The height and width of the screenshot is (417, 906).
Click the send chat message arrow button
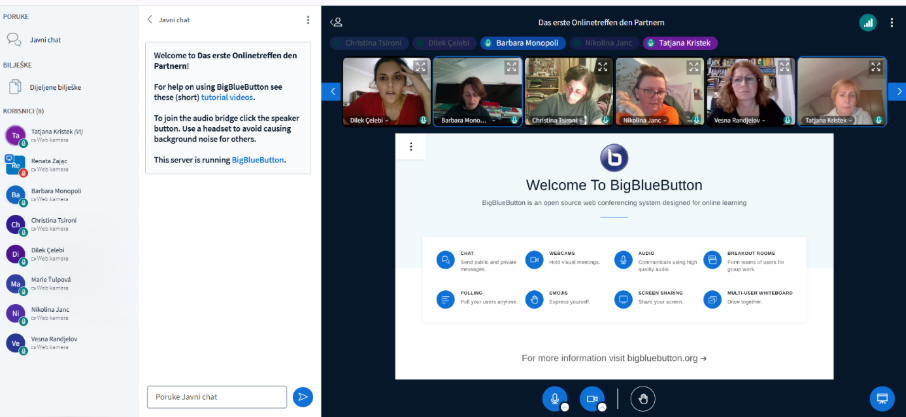[303, 397]
